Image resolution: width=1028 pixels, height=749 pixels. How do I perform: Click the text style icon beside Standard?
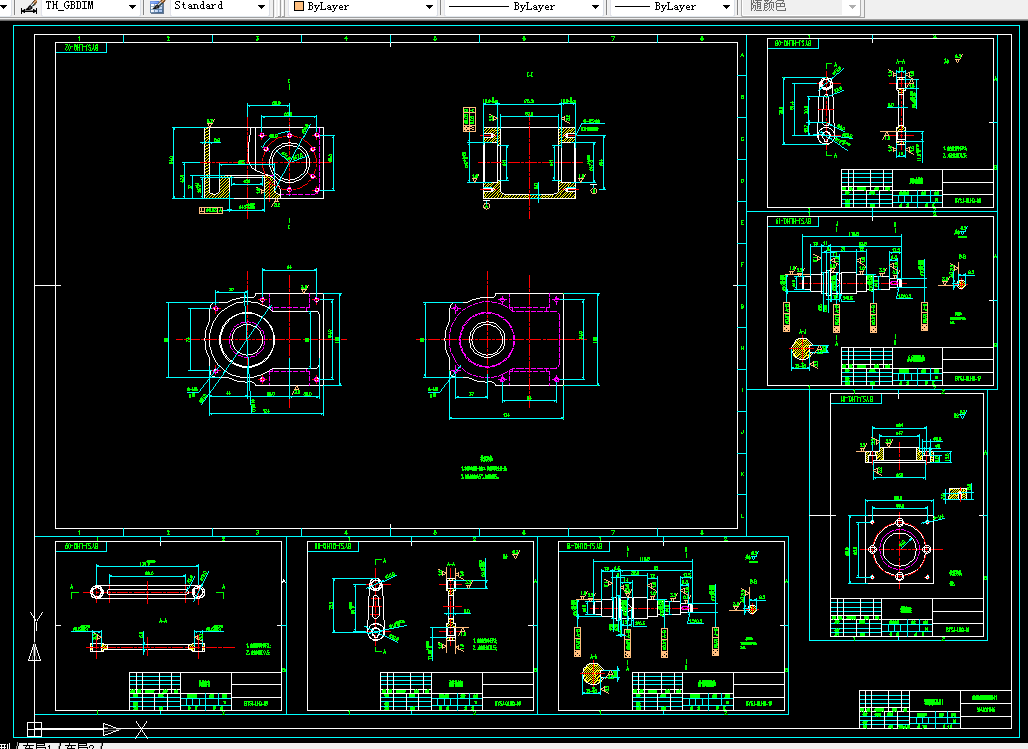coord(157,7)
